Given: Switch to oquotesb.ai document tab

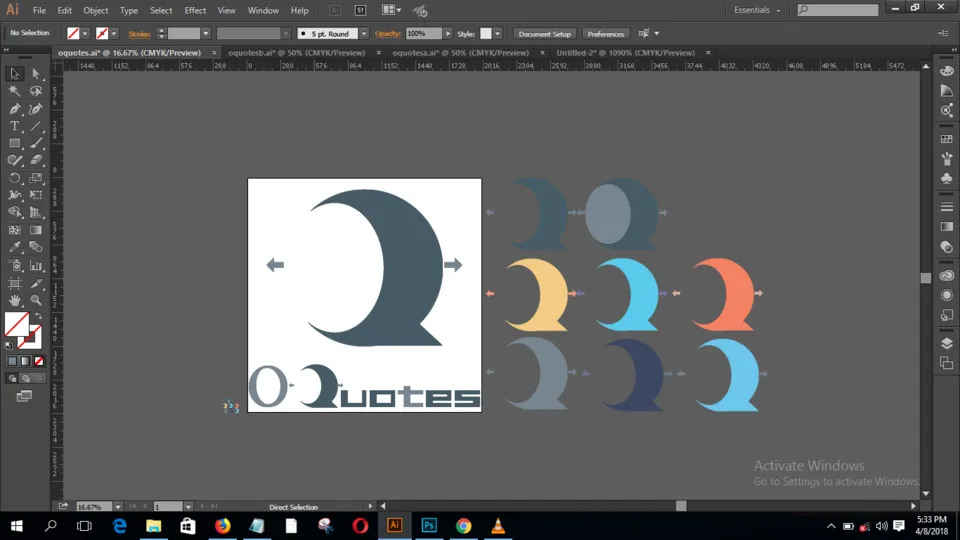Looking at the screenshot, I should 296,53.
